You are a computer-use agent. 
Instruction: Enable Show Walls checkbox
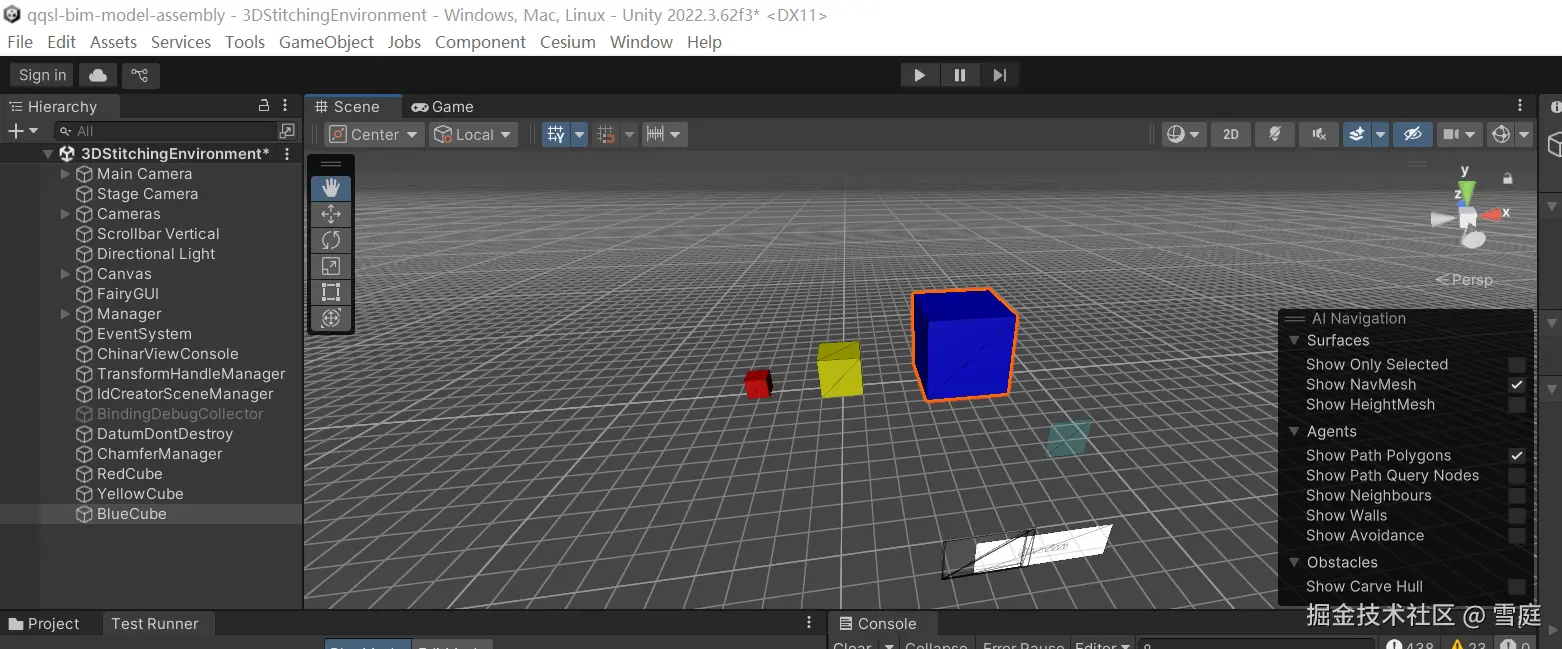pos(1517,516)
